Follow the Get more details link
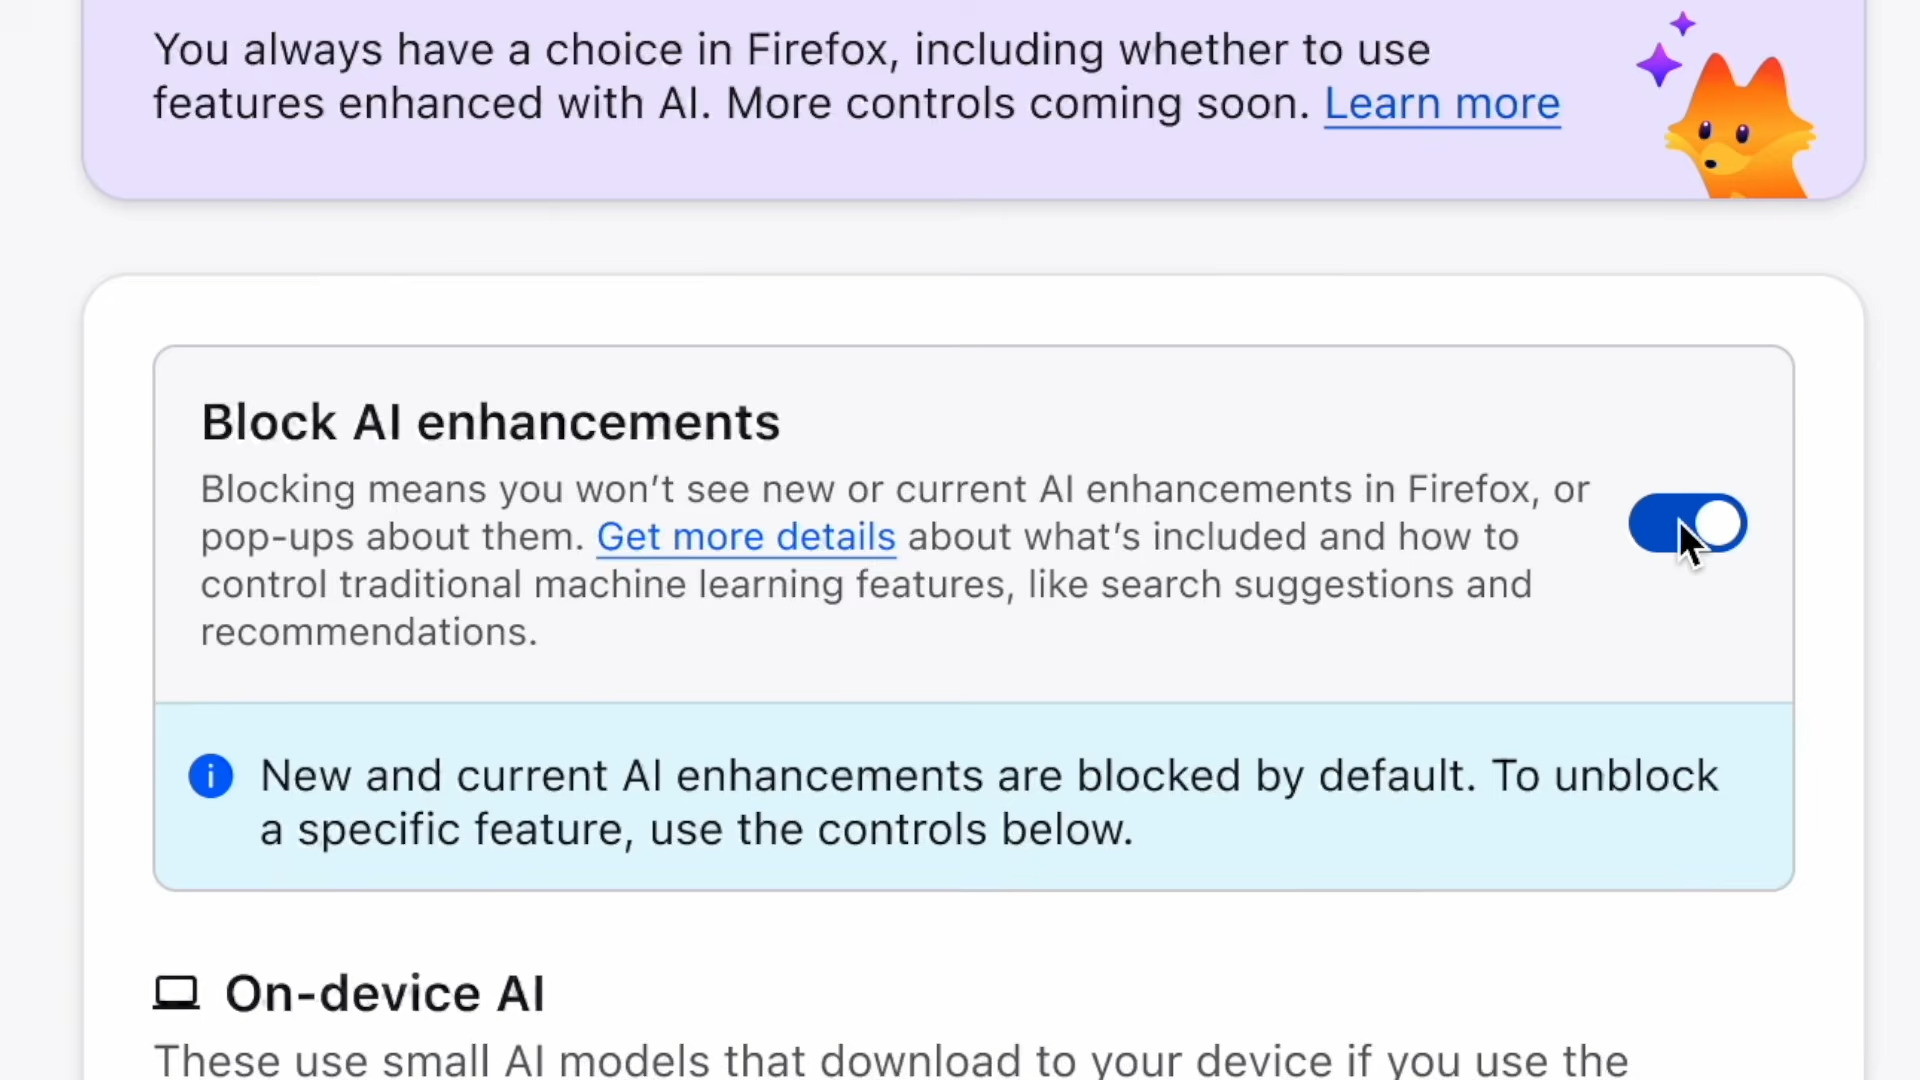Image resolution: width=1920 pixels, height=1080 pixels. point(746,536)
